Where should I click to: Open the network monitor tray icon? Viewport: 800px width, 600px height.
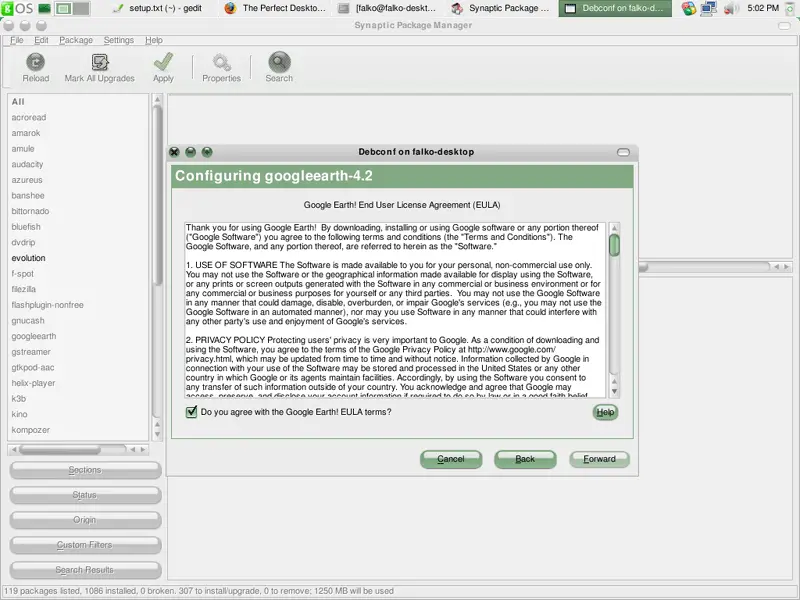[x=709, y=8]
